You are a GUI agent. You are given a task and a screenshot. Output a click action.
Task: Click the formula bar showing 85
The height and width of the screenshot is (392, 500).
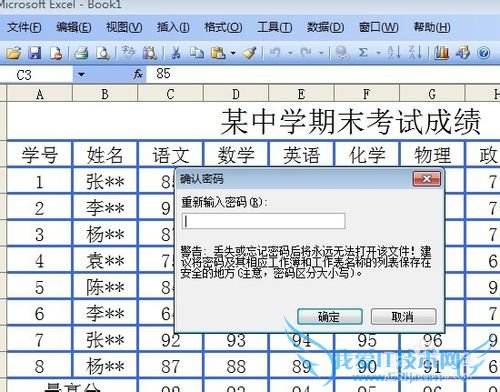[x=323, y=74]
